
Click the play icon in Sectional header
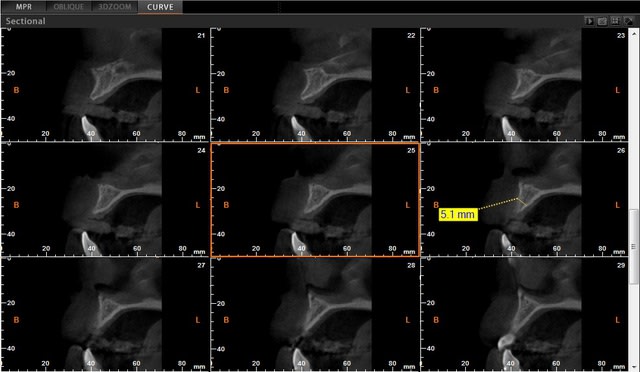click(x=589, y=21)
